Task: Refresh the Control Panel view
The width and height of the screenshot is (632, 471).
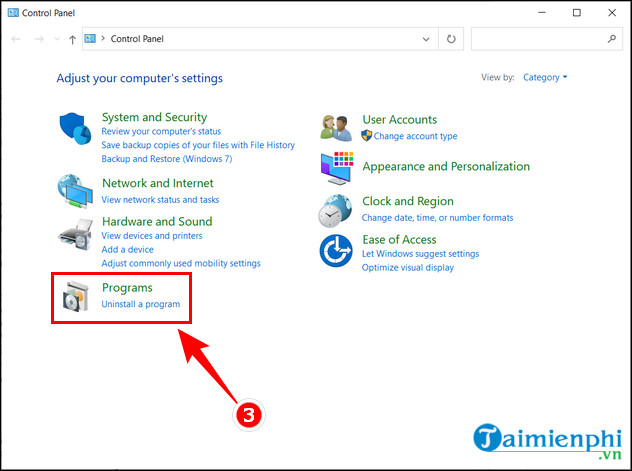Action: (451, 39)
